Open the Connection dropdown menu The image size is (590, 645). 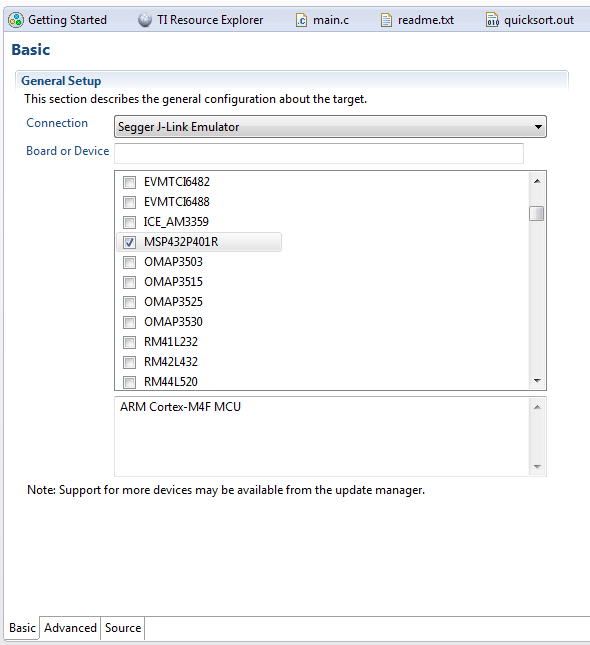click(330, 127)
